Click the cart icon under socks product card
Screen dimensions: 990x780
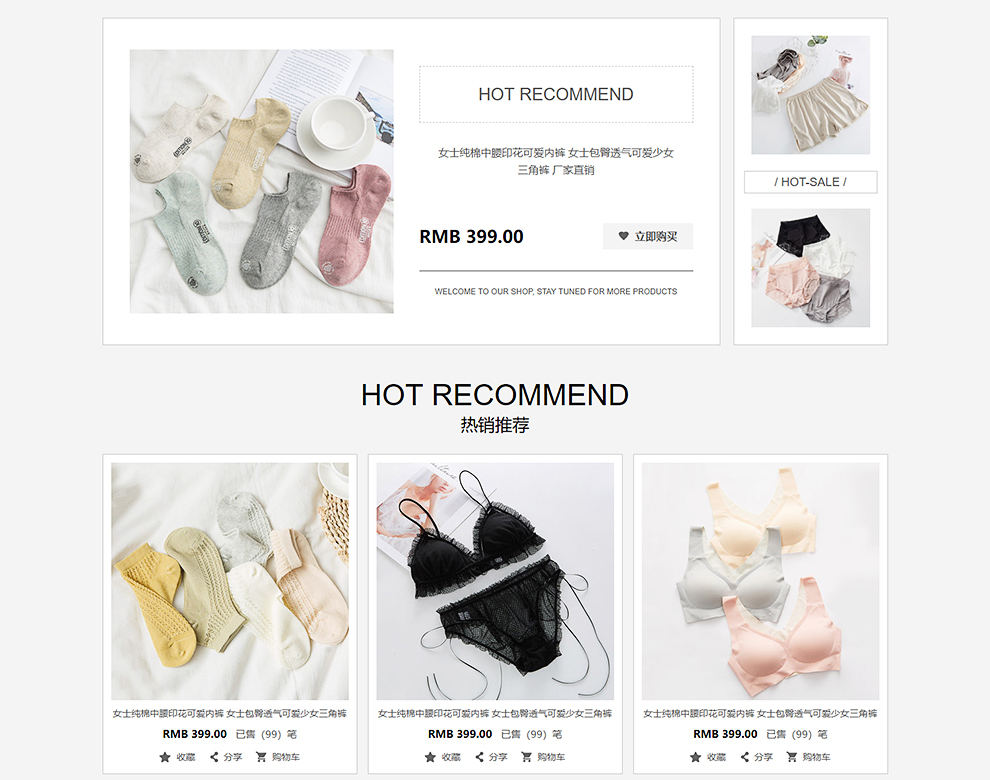[x=261, y=757]
